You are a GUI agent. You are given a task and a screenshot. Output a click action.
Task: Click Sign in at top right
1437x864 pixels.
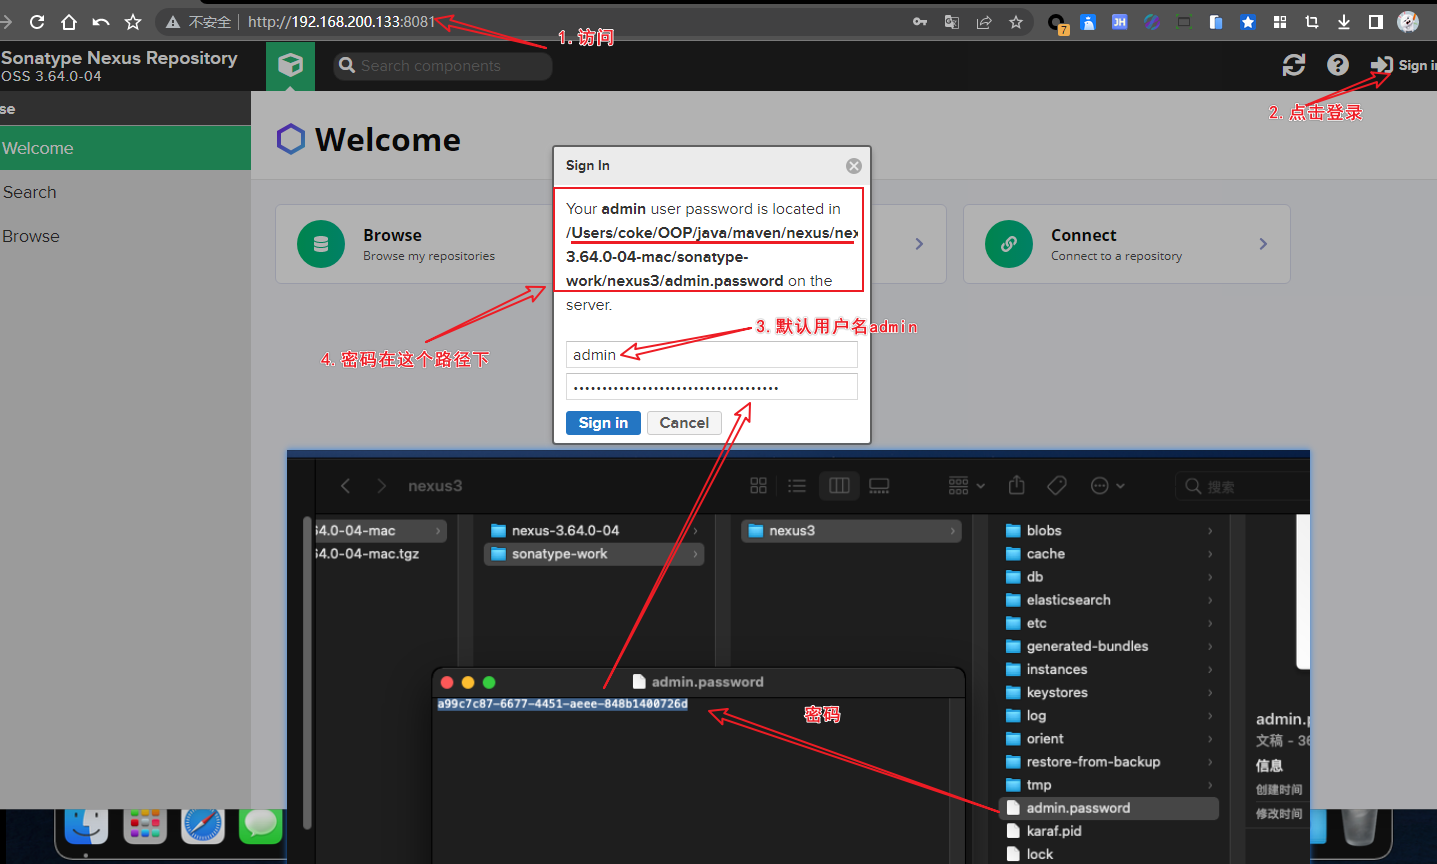point(1403,65)
